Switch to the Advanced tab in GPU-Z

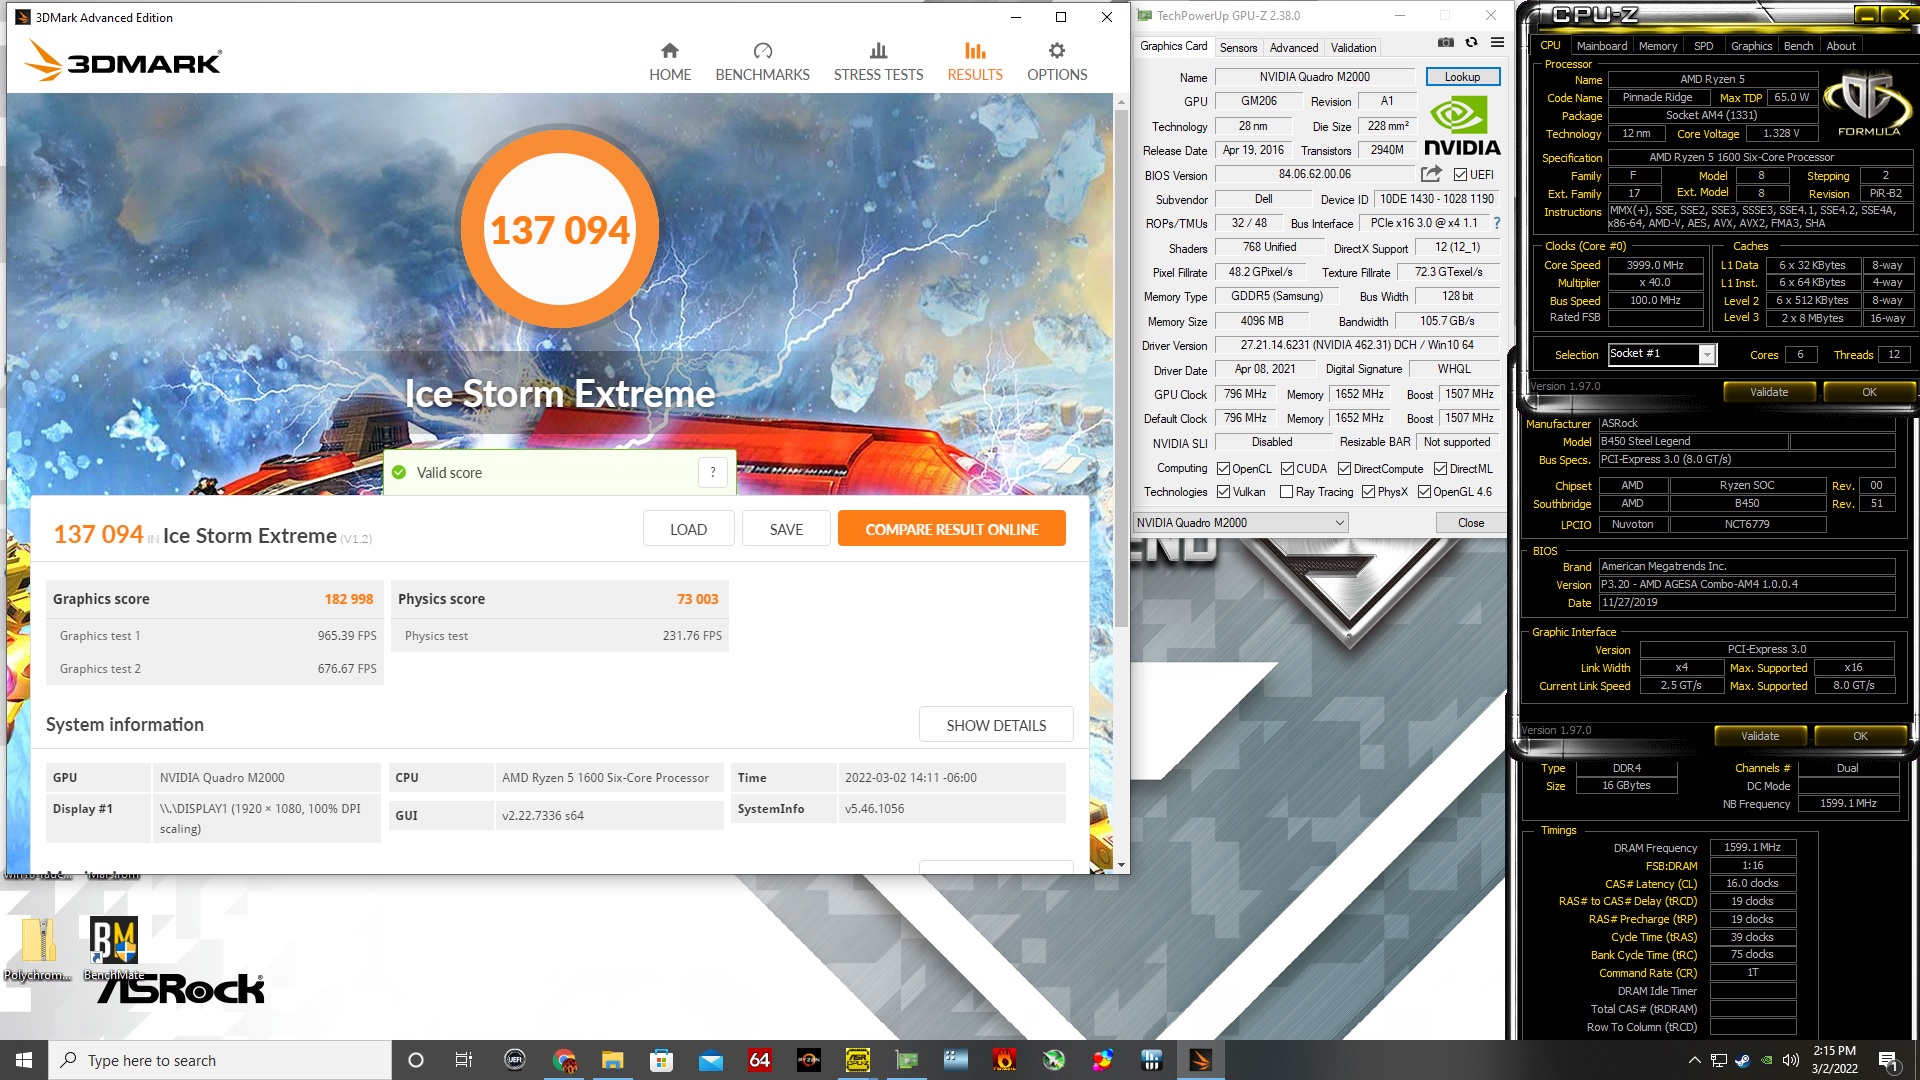click(1293, 47)
